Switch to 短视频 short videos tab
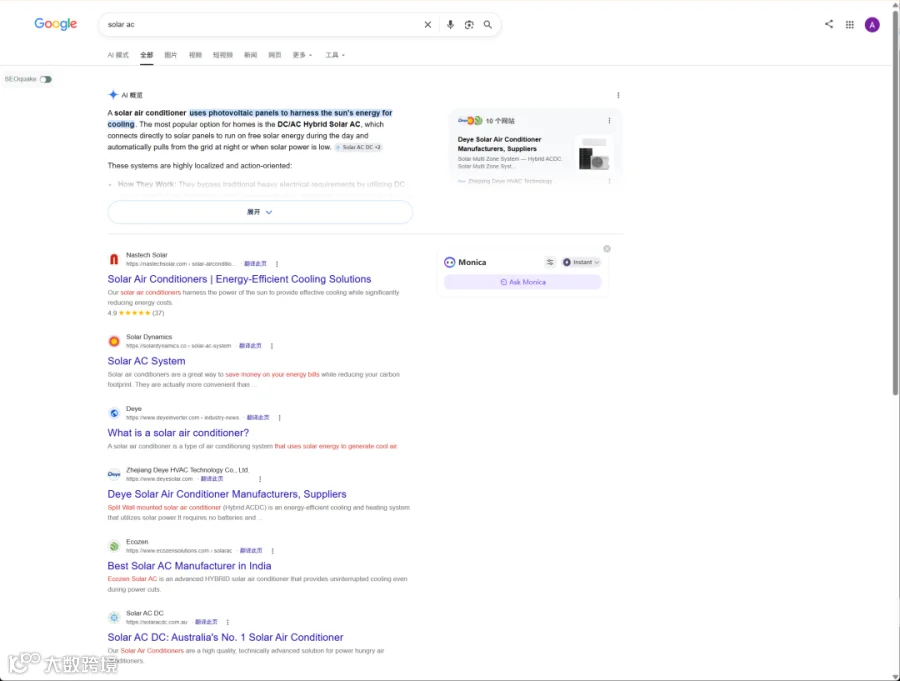Screen dimensions: 900x681 pyautogui.click(x=223, y=55)
